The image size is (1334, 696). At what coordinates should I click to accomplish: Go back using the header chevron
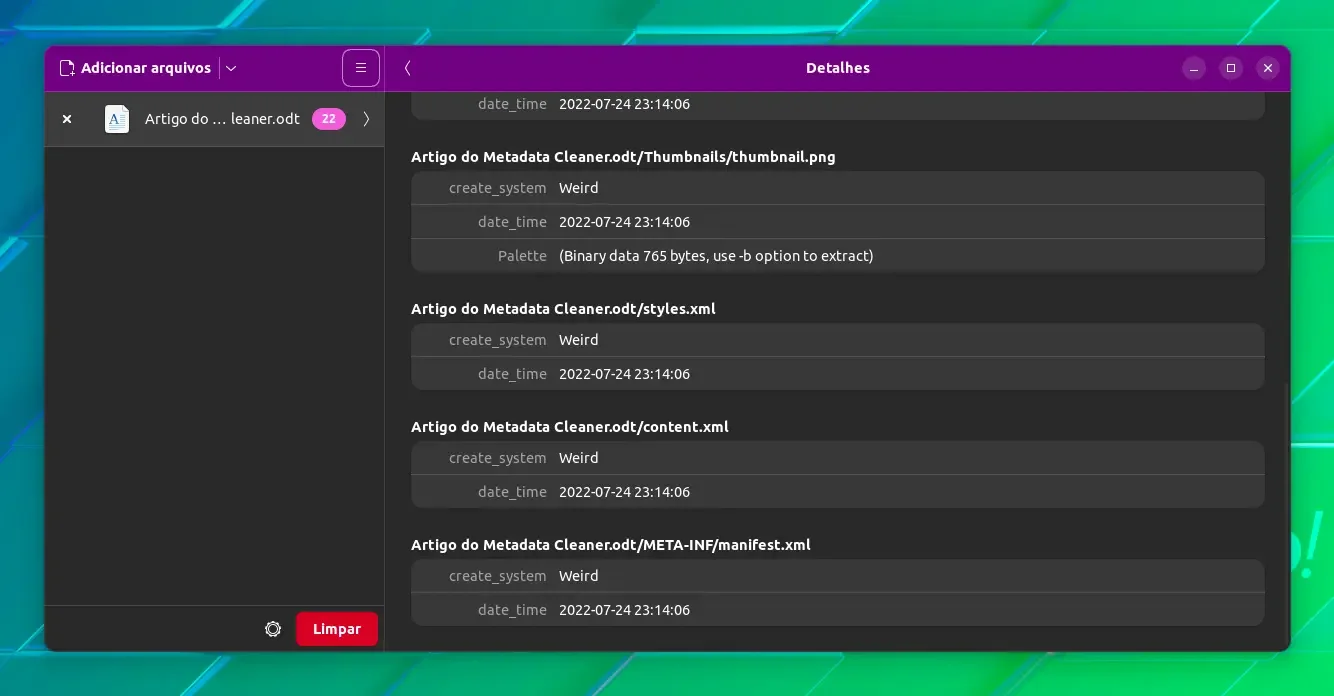(x=407, y=68)
